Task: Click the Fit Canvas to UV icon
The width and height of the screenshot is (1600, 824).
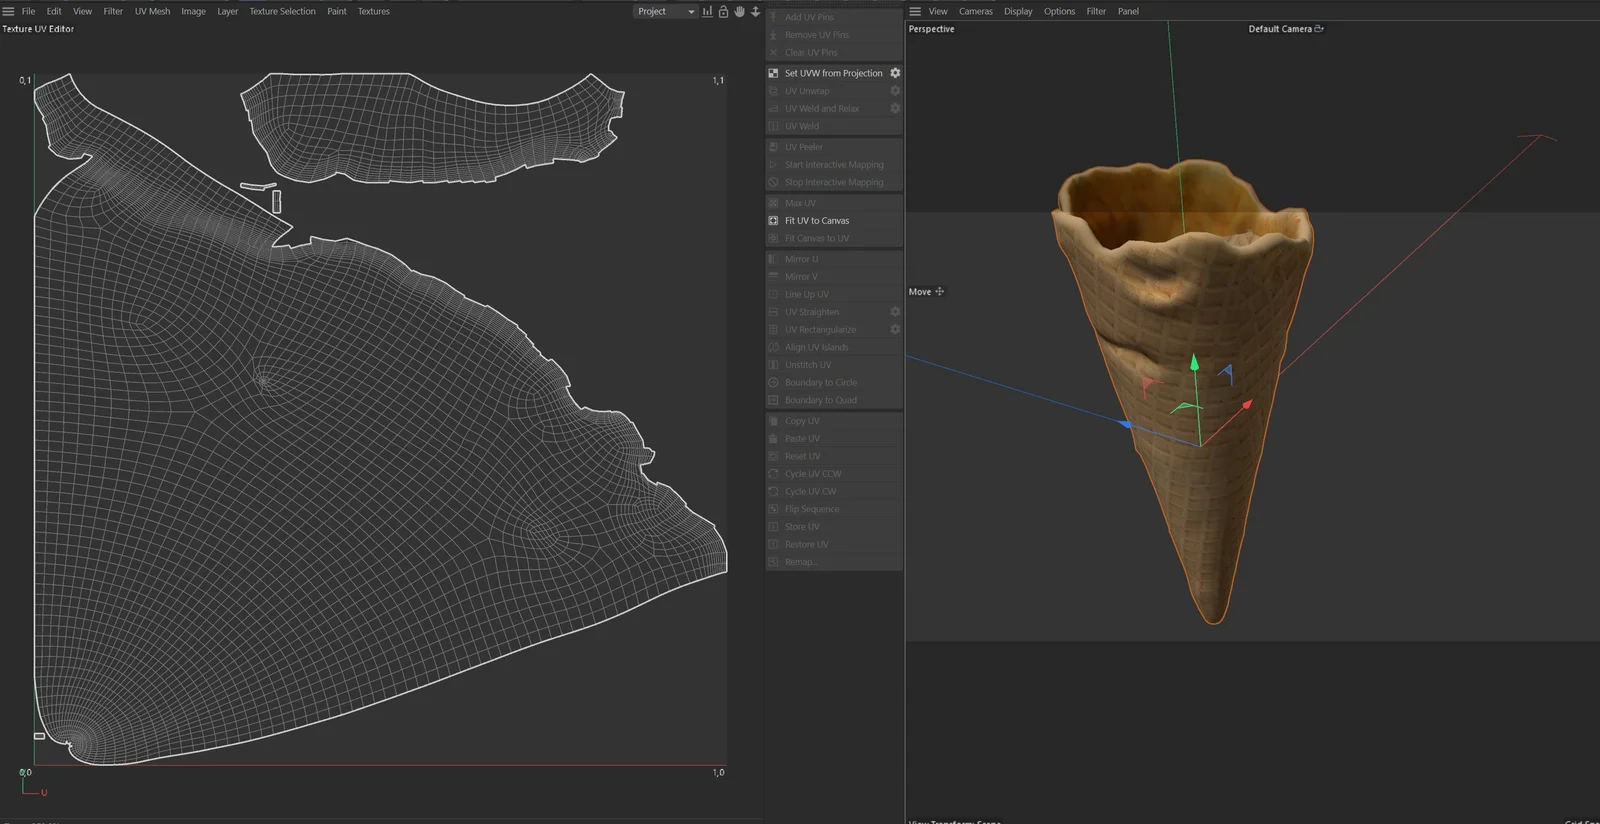Action: point(773,238)
